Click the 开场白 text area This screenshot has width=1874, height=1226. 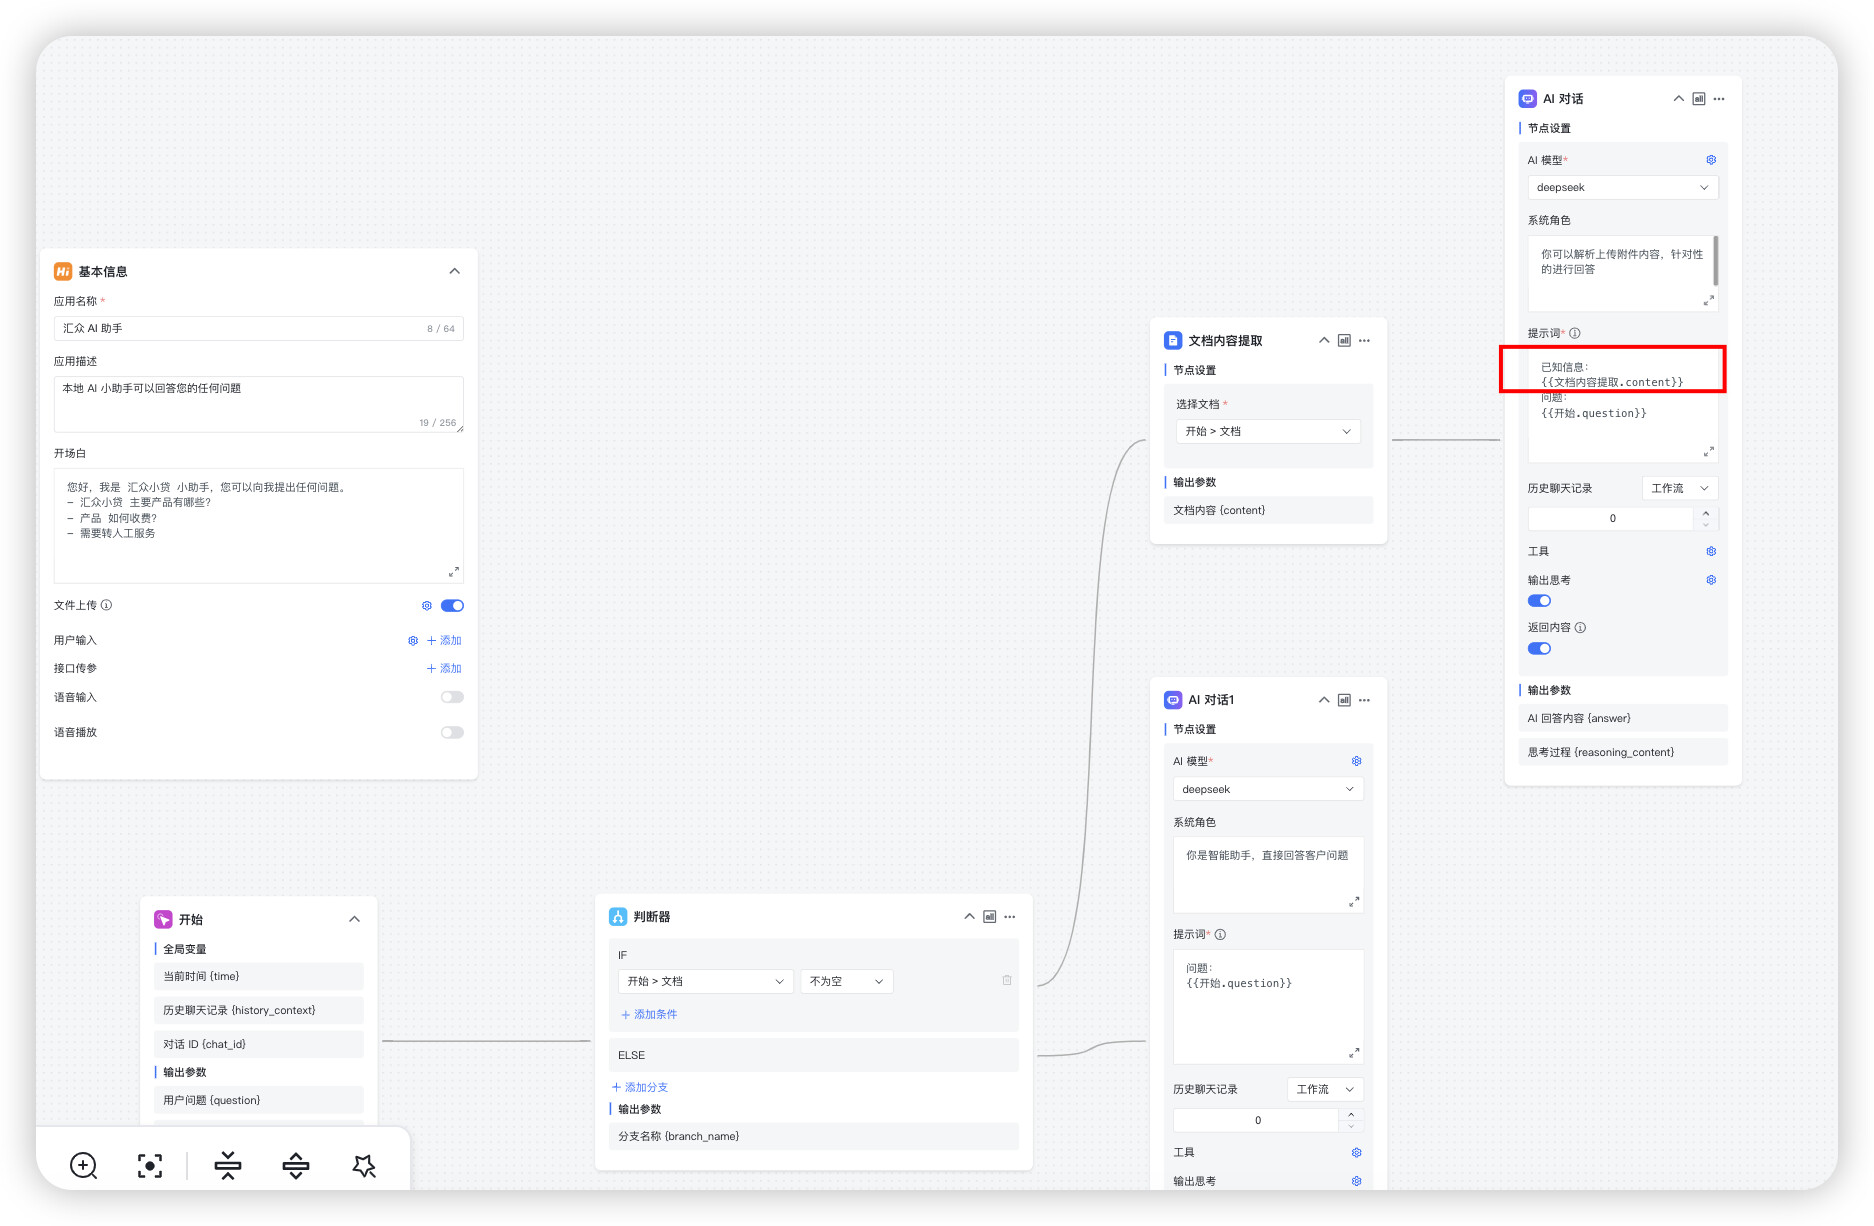coord(259,526)
